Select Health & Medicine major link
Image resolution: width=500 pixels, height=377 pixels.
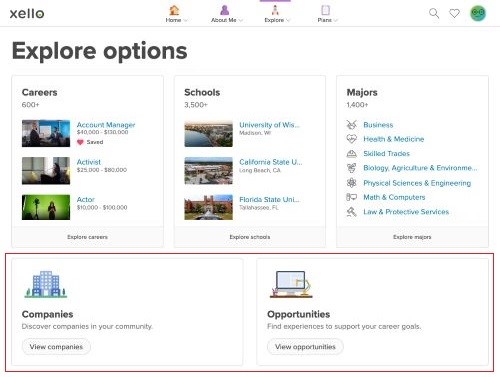coord(394,139)
